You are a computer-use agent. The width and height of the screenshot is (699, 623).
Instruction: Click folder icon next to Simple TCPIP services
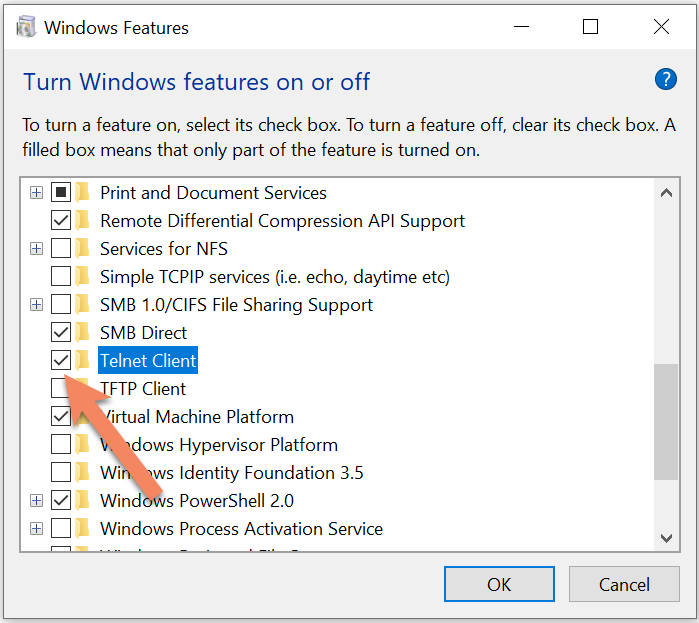coord(82,277)
